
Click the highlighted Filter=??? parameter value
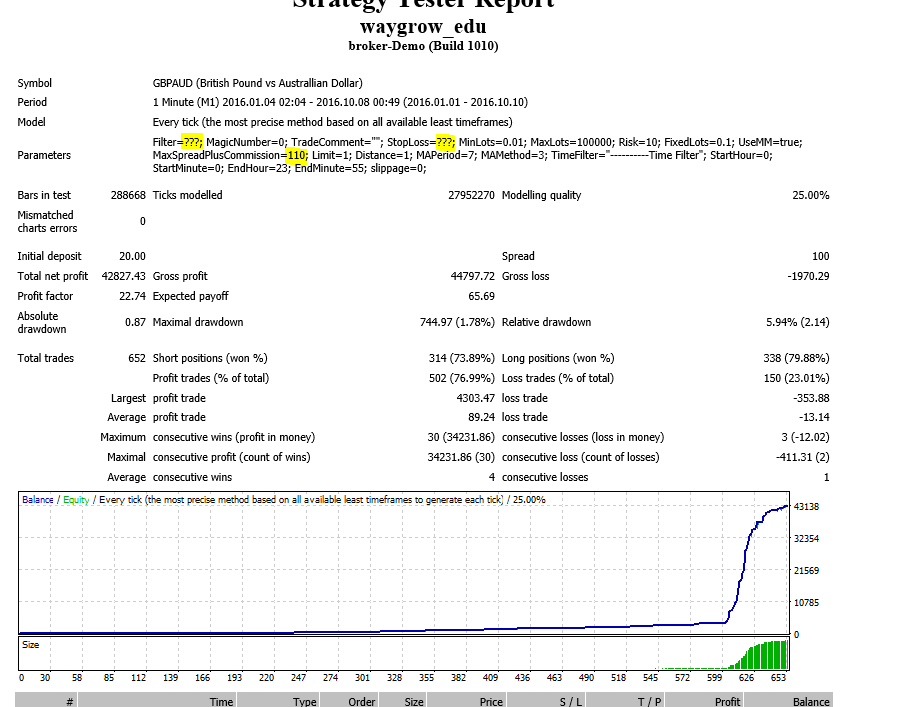click(x=192, y=143)
